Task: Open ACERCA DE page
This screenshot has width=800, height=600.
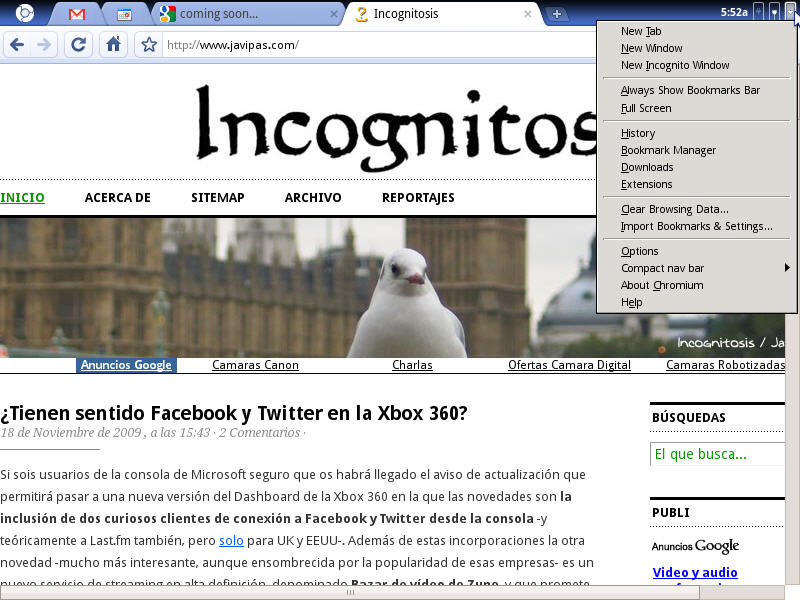Action: tap(117, 197)
